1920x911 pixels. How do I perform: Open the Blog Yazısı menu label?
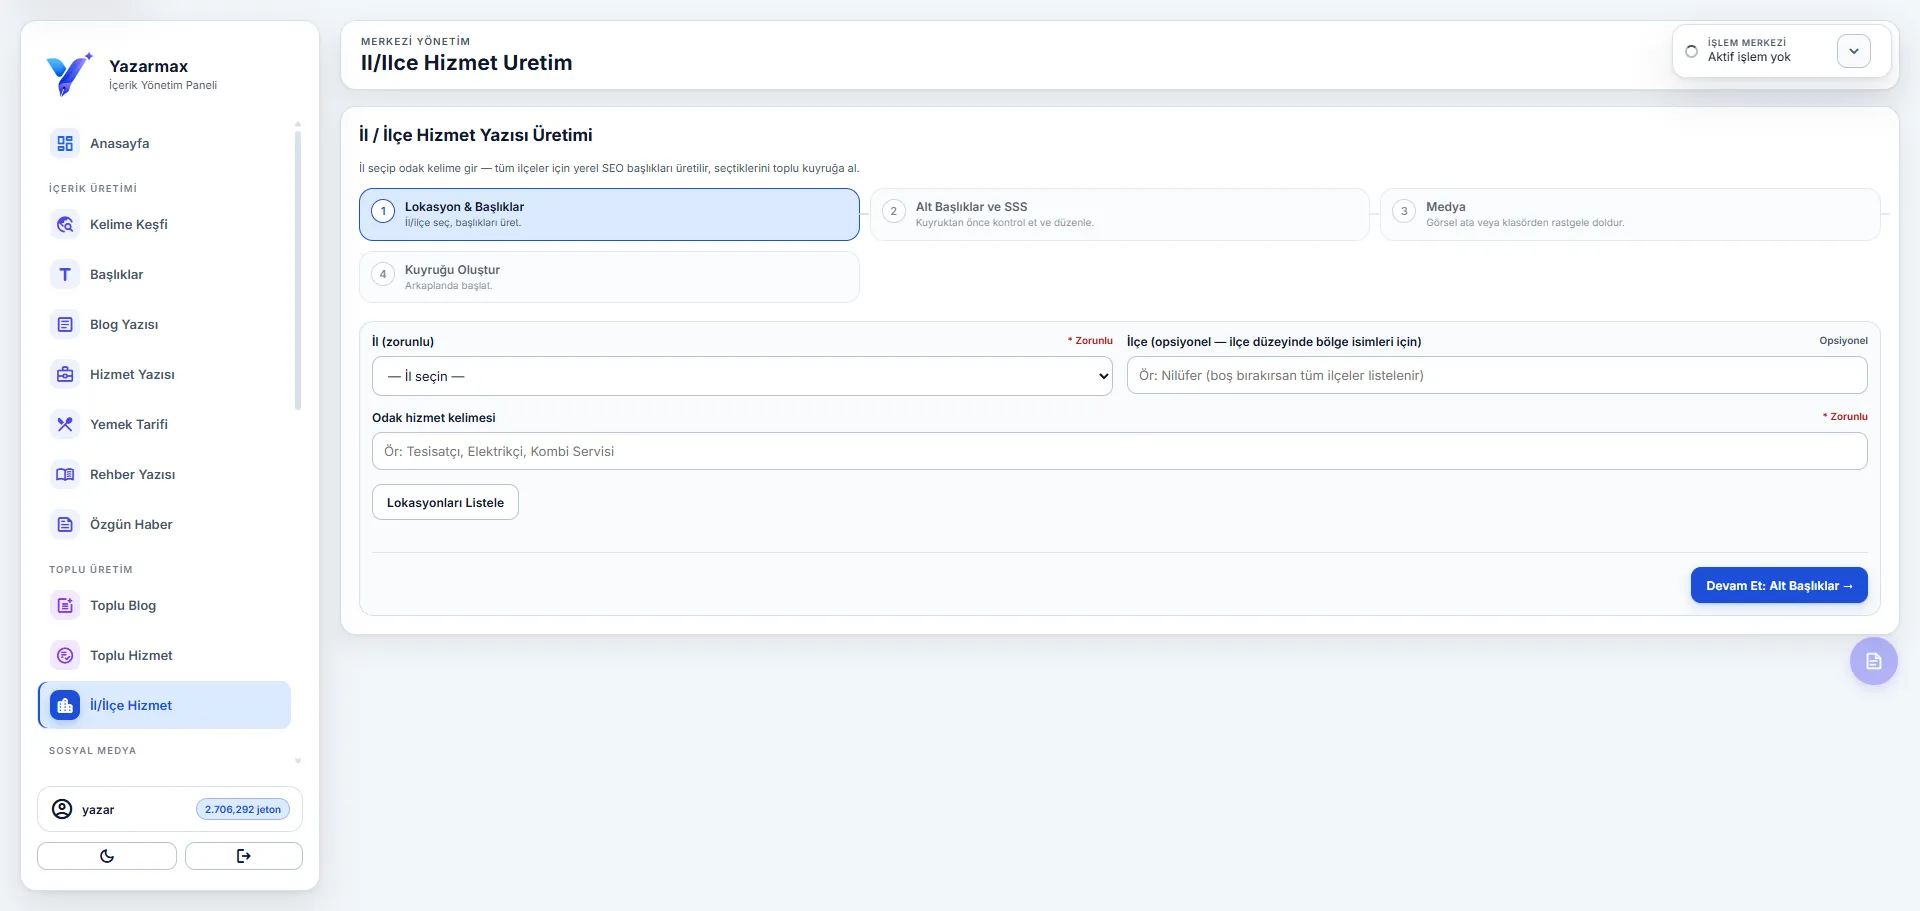coord(124,325)
